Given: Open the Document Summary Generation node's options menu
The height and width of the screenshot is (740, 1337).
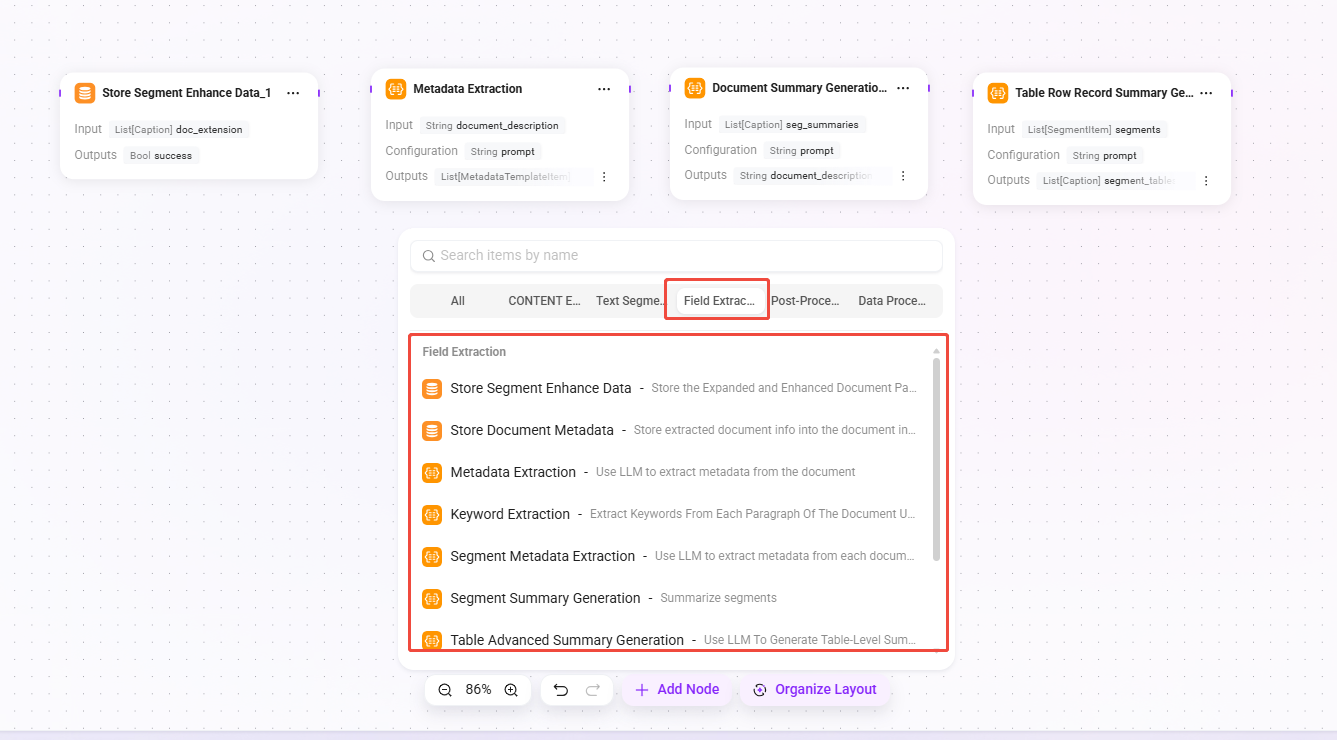Looking at the screenshot, I should click(x=903, y=88).
